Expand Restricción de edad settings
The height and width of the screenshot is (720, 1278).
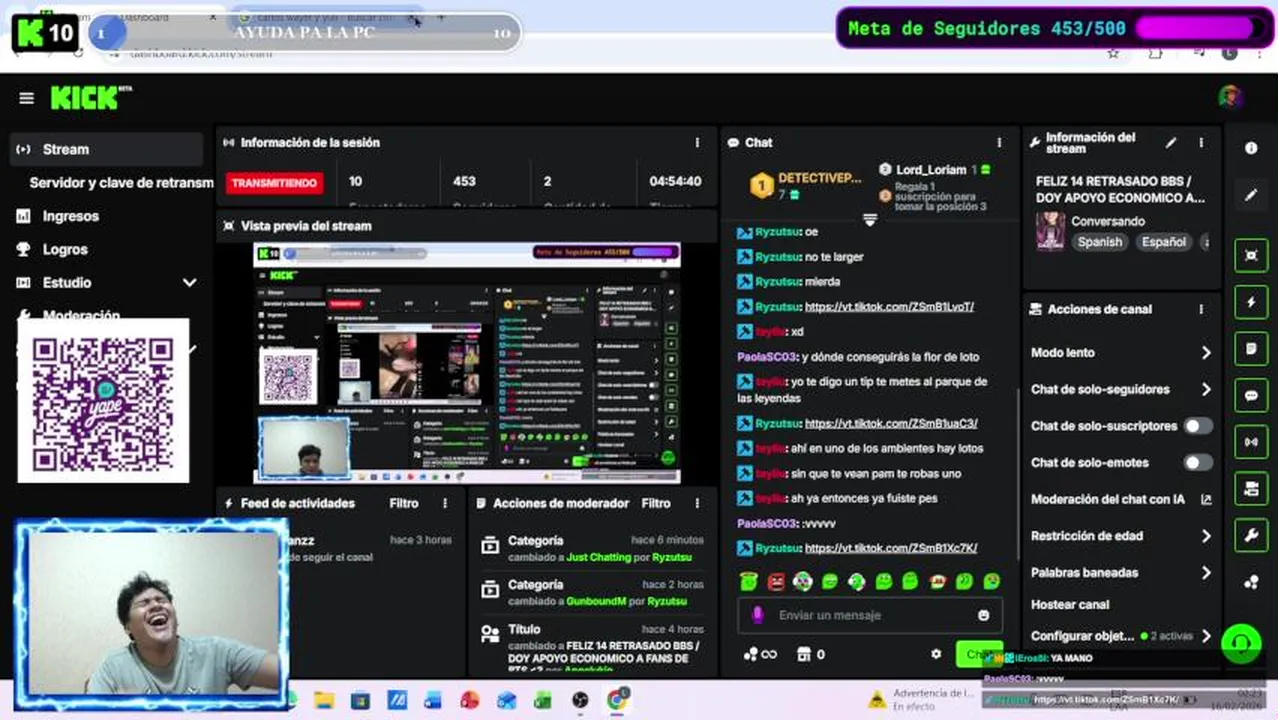pos(1206,536)
